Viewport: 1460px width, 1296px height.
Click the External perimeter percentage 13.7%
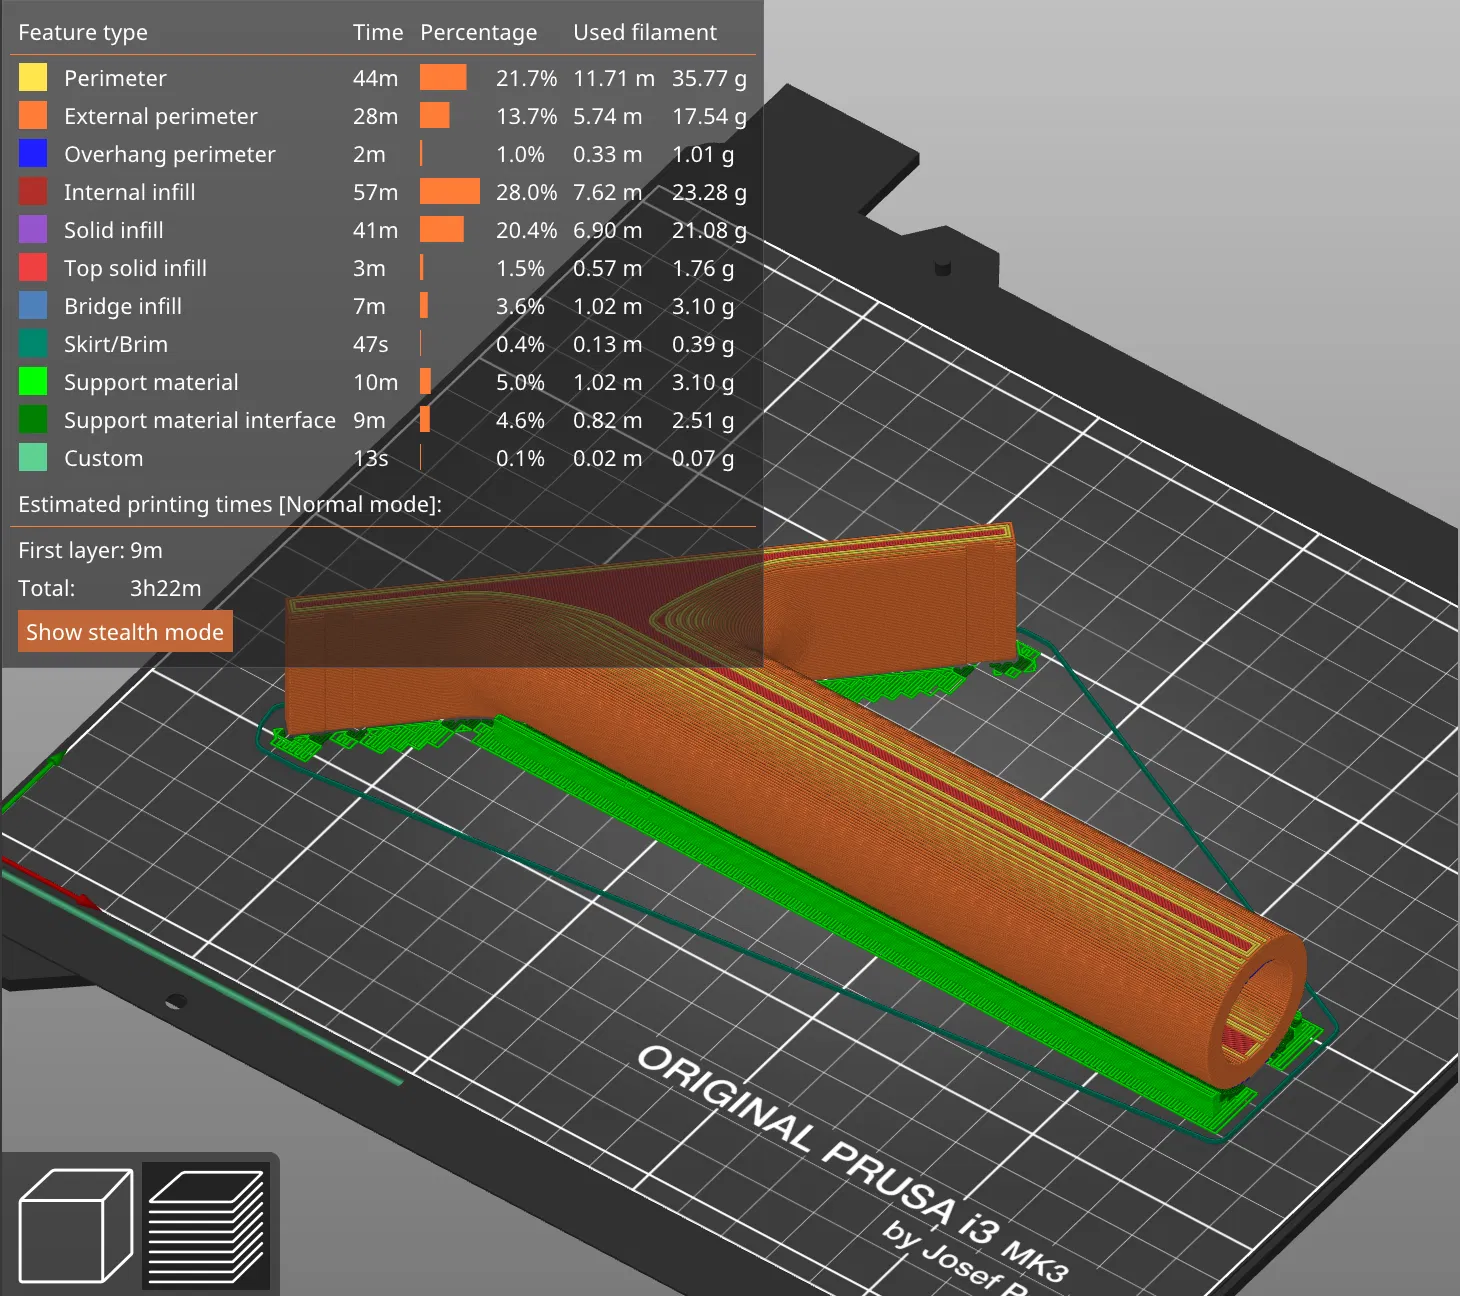[527, 116]
